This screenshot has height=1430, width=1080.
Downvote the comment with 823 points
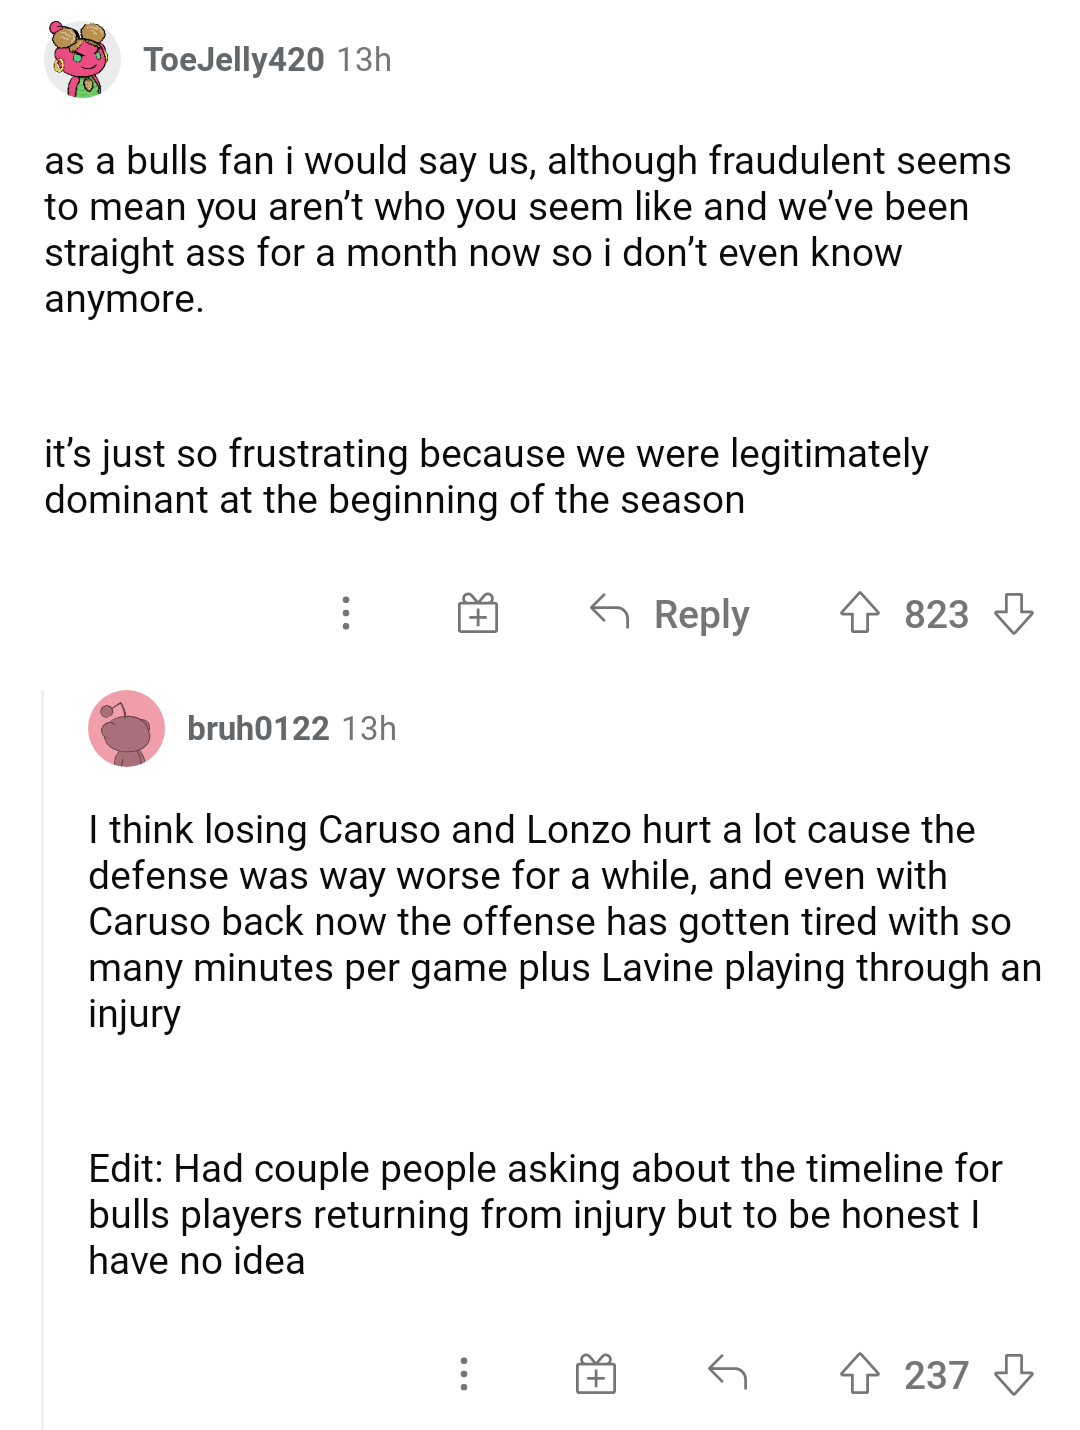click(x=1014, y=613)
